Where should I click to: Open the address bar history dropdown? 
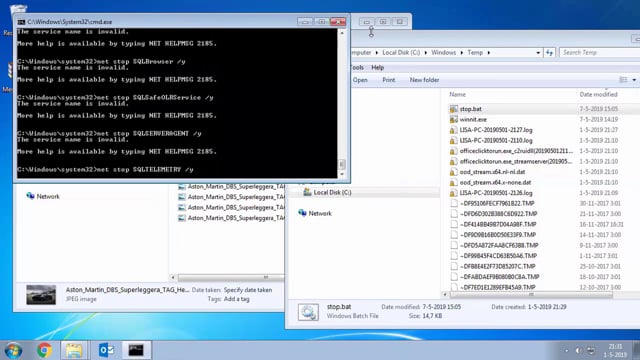[538, 53]
